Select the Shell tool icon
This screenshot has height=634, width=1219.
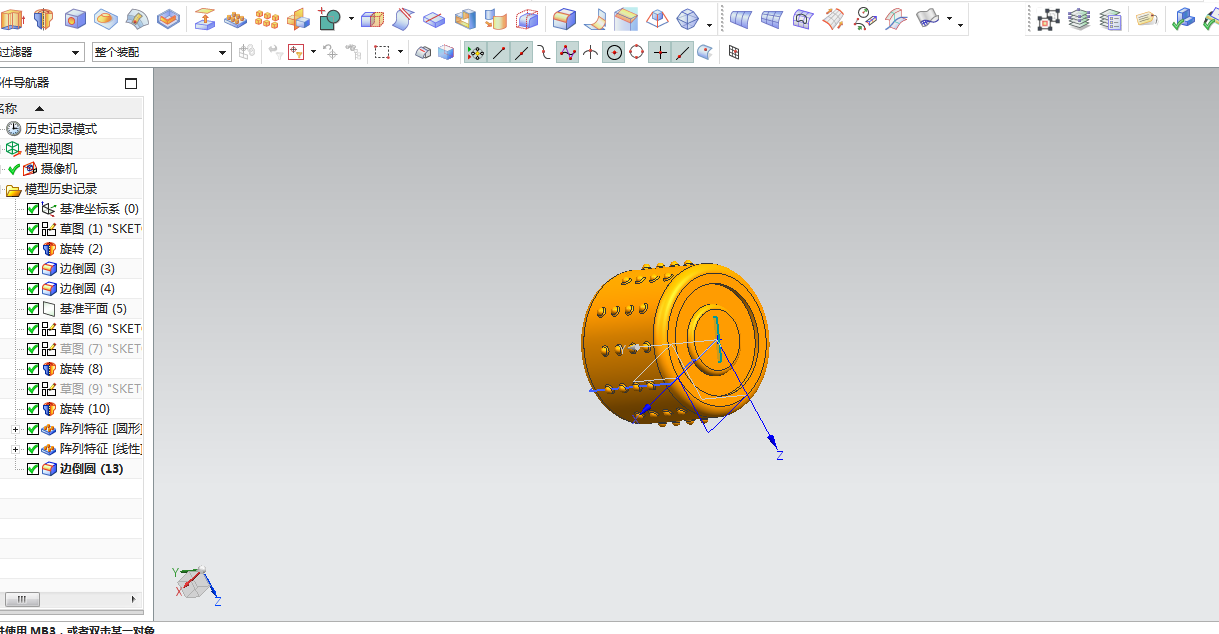tap(466, 18)
